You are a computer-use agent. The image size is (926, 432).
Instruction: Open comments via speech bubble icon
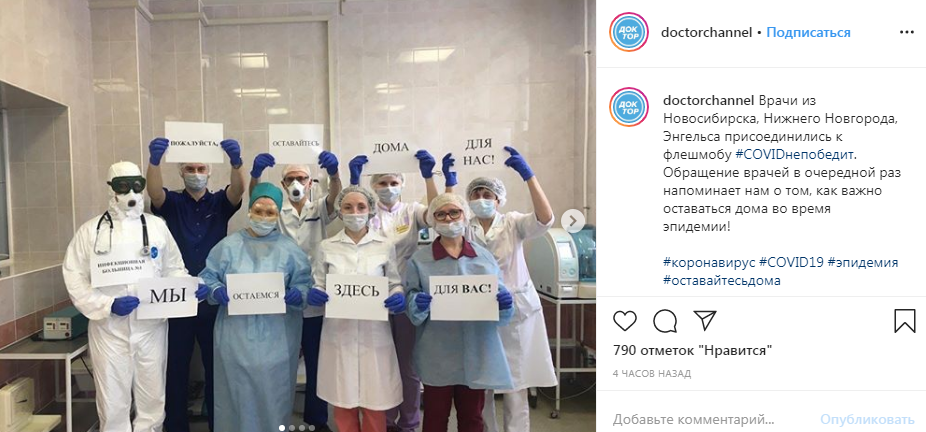[x=665, y=321]
